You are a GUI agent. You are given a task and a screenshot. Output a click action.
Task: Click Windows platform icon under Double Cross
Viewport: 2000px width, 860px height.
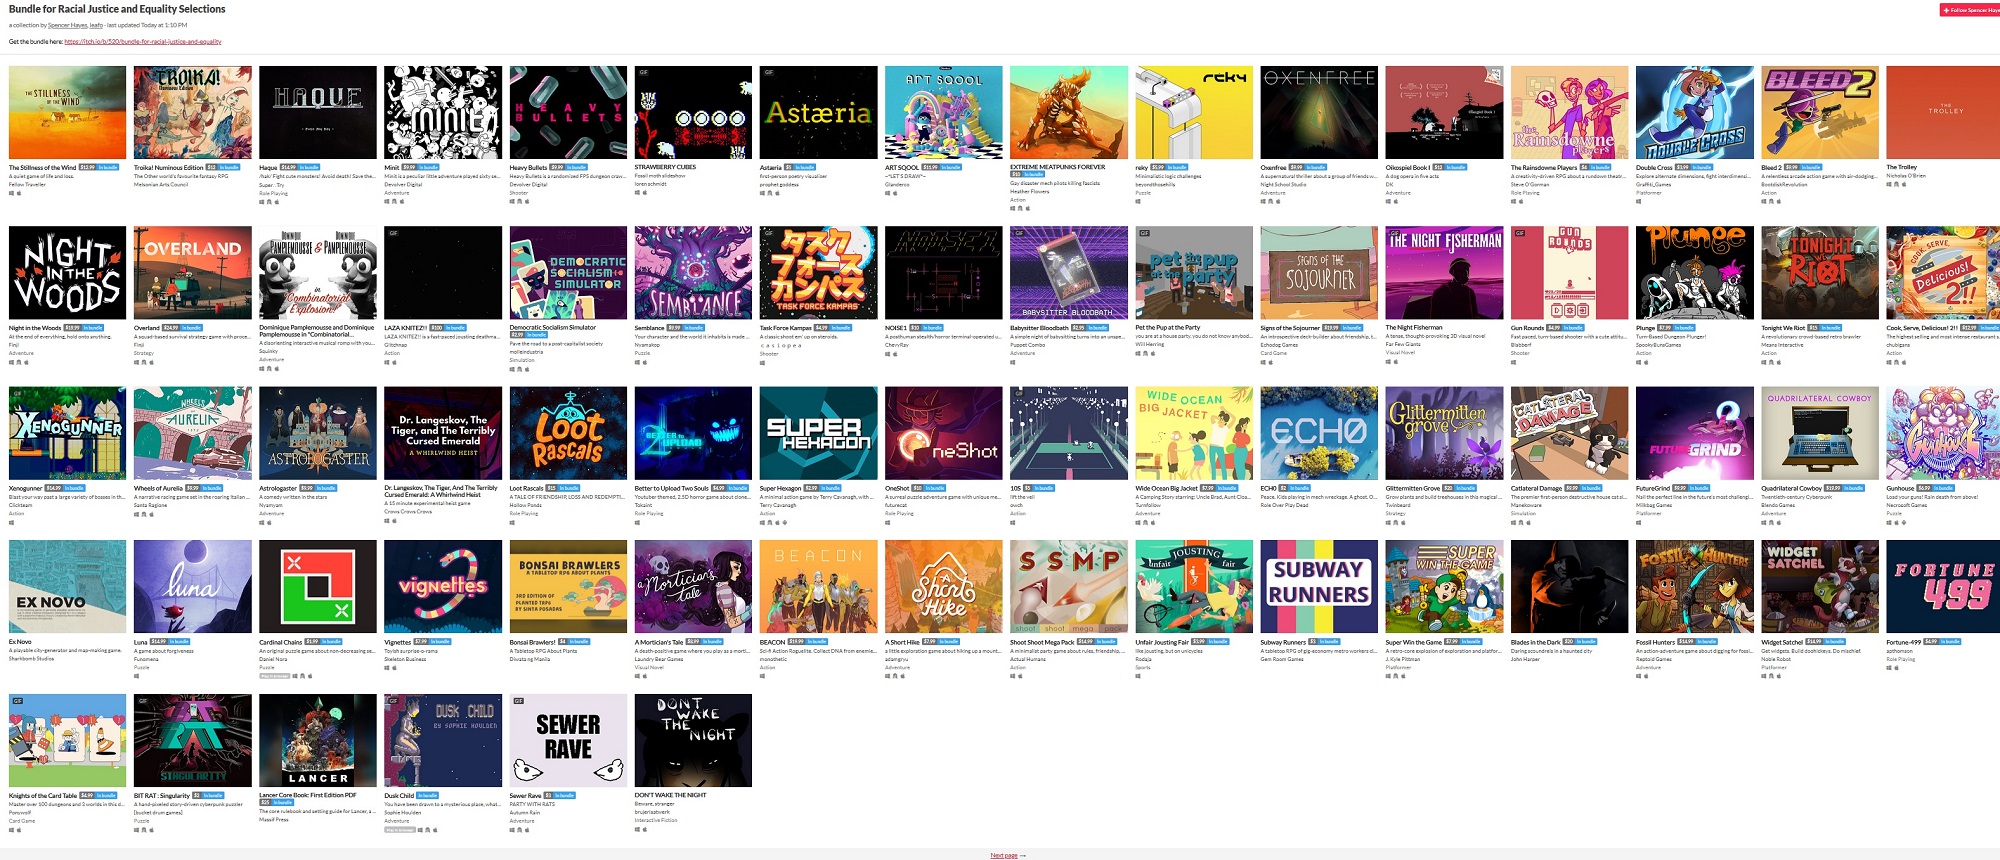[x=1638, y=201]
